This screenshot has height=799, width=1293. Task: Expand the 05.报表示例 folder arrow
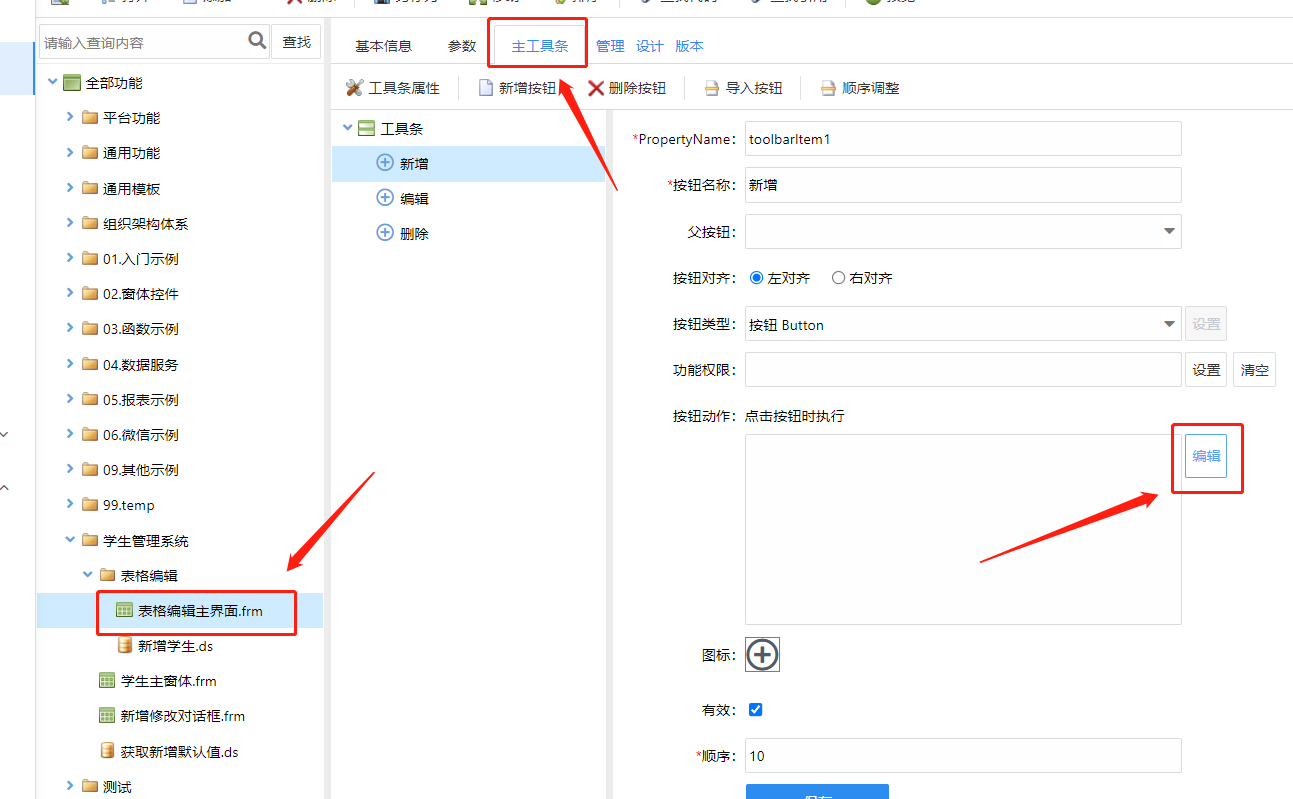click(70, 399)
